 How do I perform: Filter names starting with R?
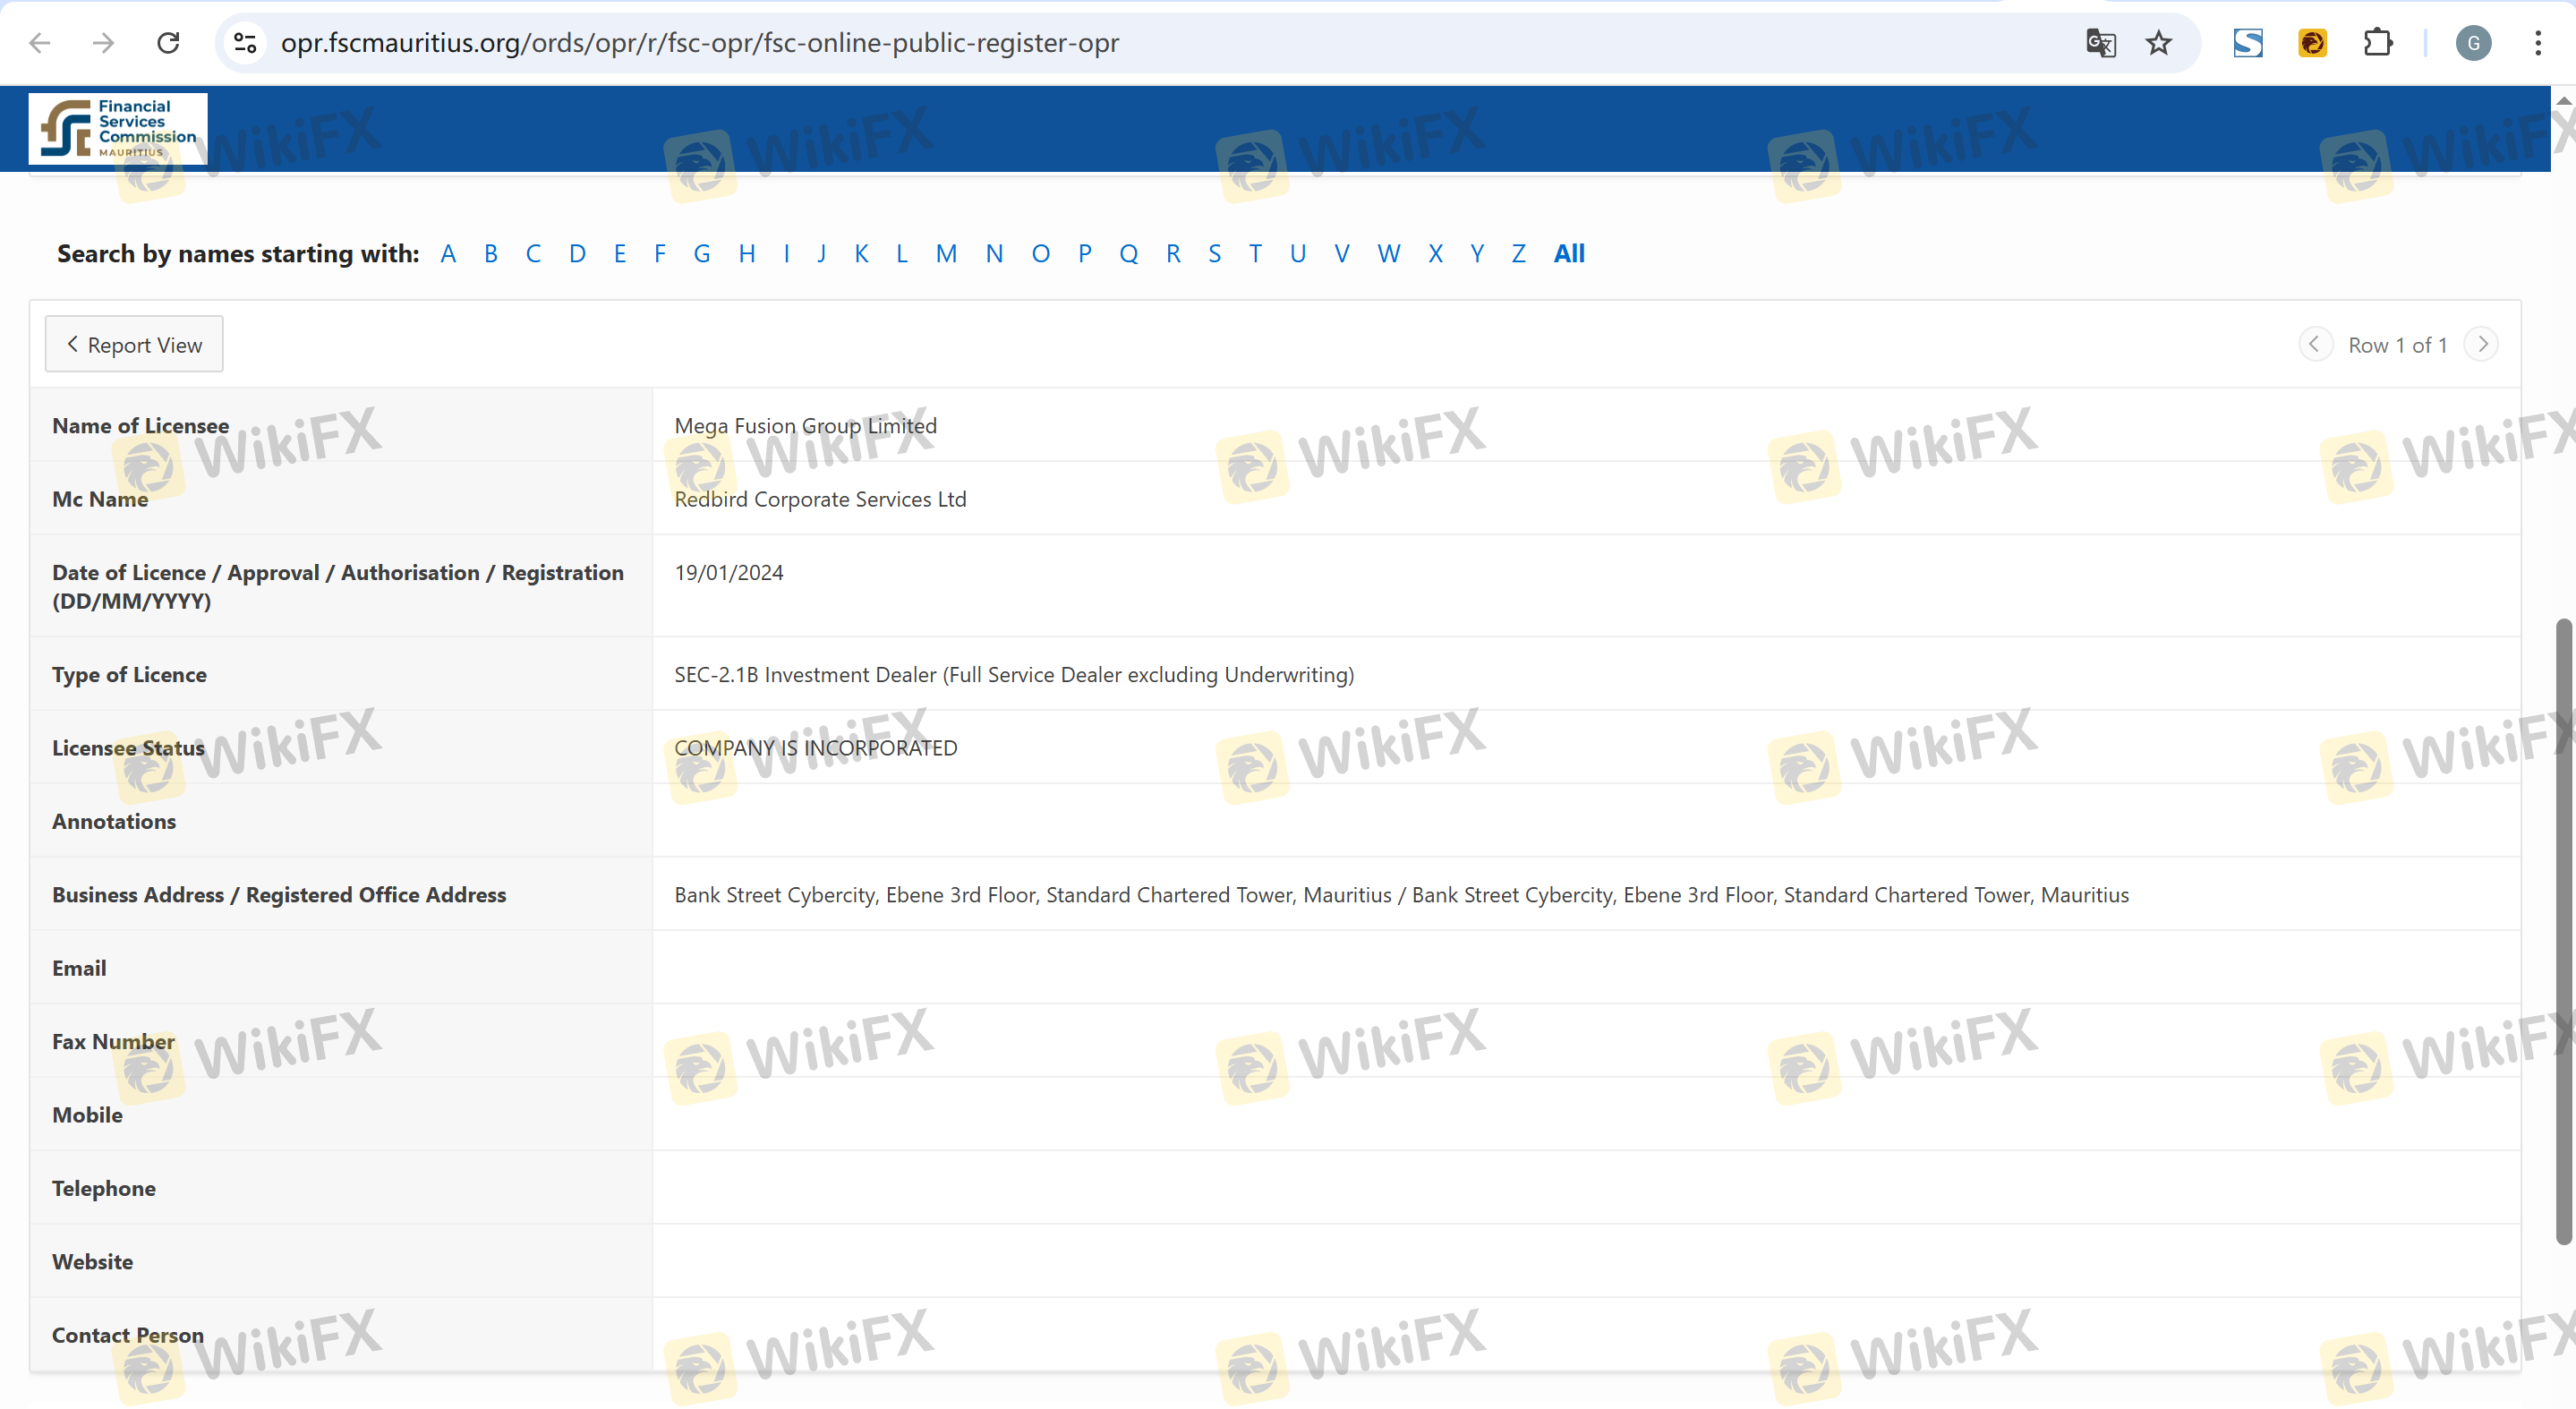(x=1173, y=254)
